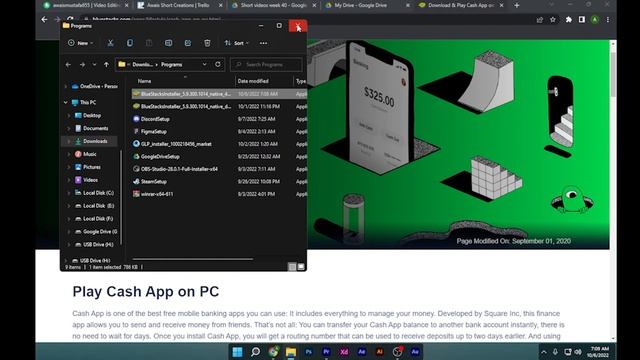Click the volume icon in system tray
The height and width of the screenshot is (360, 640).
(x=578, y=352)
